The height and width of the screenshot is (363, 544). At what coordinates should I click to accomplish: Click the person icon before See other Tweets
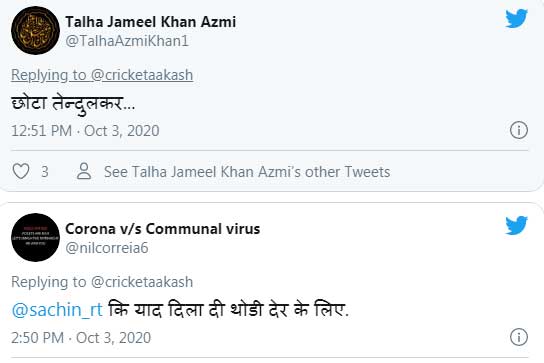[x=84, y=171]
